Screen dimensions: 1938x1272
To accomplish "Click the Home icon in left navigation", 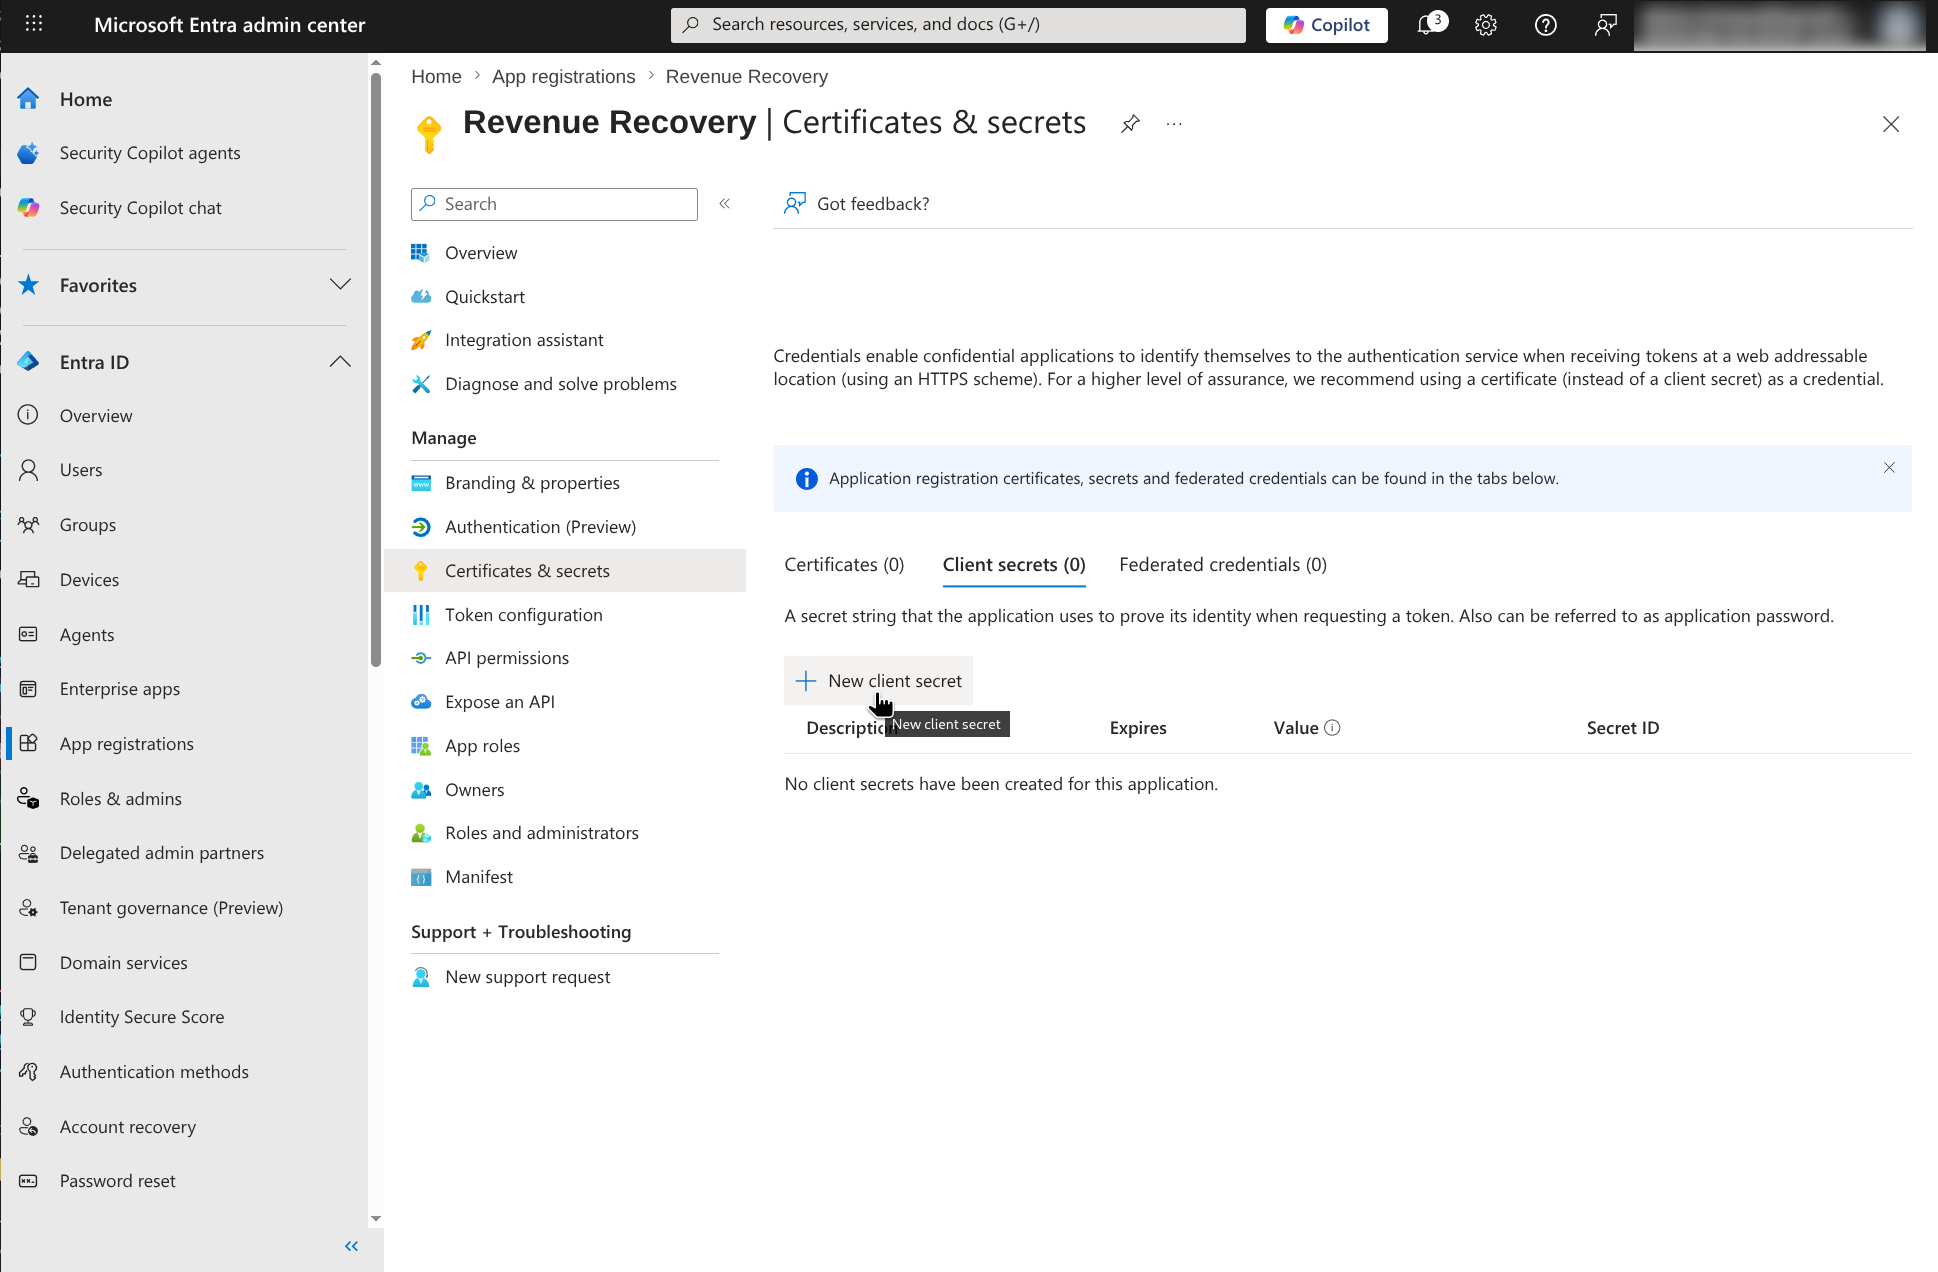I will (x=28, y=99).
